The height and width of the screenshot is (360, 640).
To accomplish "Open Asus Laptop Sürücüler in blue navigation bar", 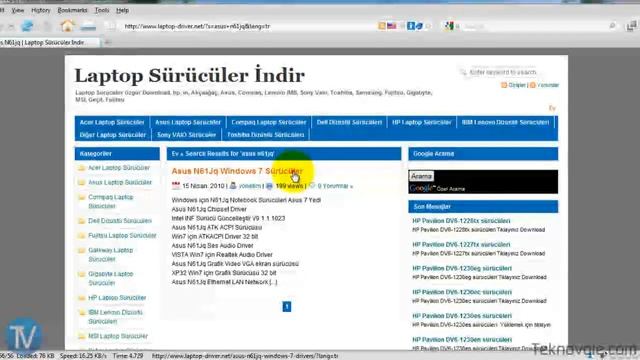I will [x=188, y=122].
